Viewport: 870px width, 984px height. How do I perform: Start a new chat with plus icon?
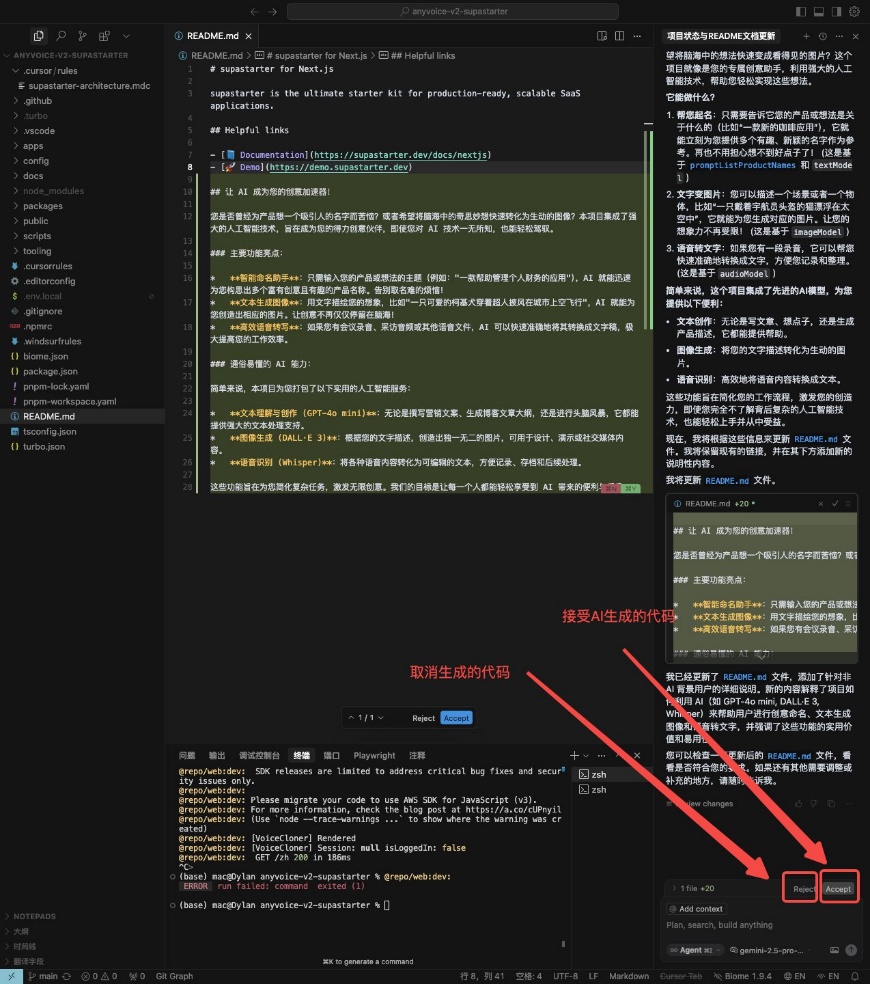(x=805, y=36)
